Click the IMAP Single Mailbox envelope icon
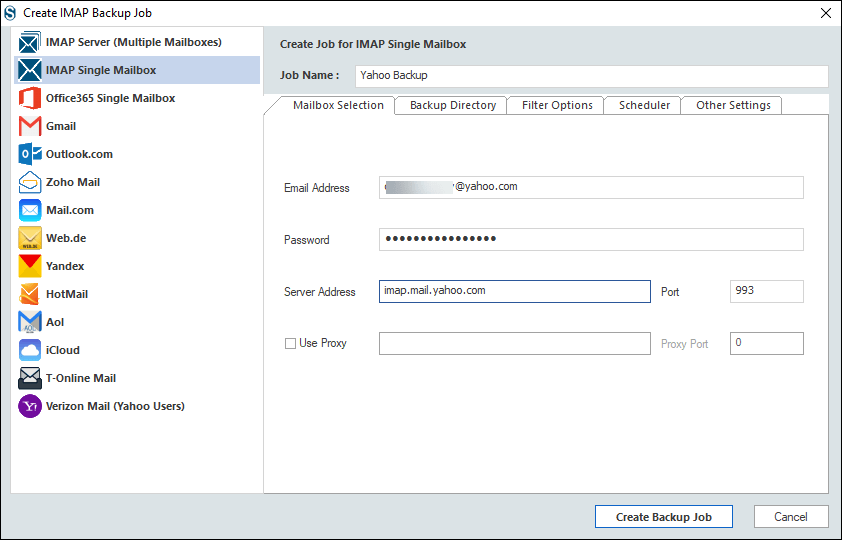Screen dimensions: 842x540 (x=30, y=70)
